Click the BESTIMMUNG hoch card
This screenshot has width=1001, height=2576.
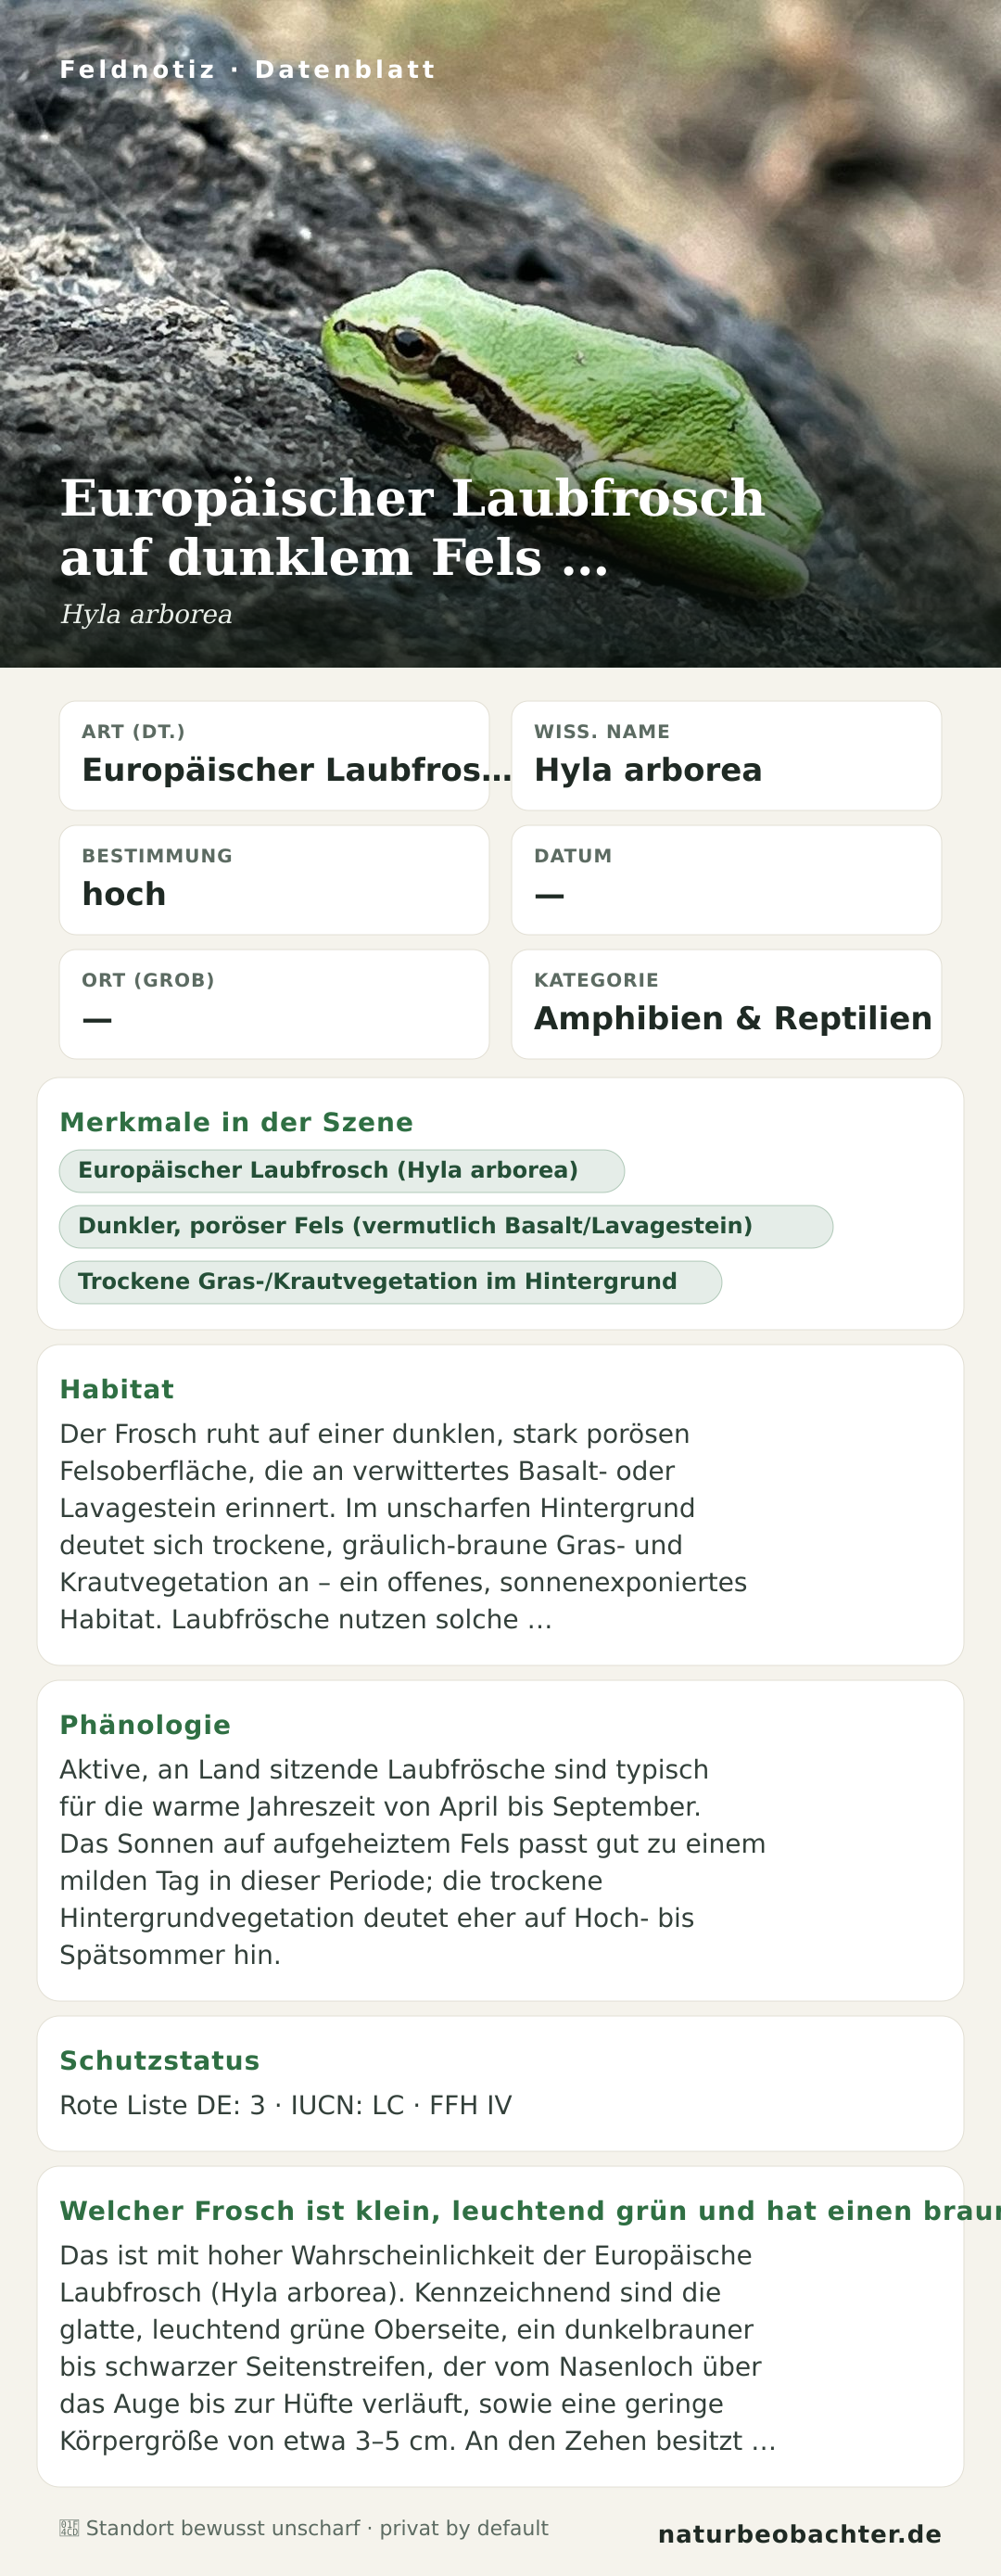pyautogui.click(x=274, y=880)
